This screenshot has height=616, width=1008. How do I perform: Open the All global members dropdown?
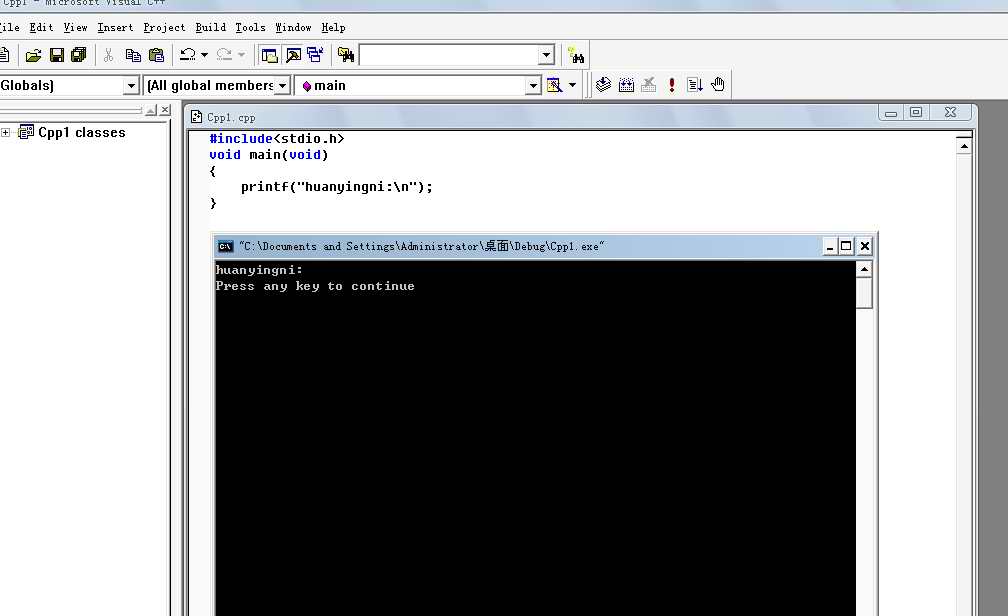(282, 86)
